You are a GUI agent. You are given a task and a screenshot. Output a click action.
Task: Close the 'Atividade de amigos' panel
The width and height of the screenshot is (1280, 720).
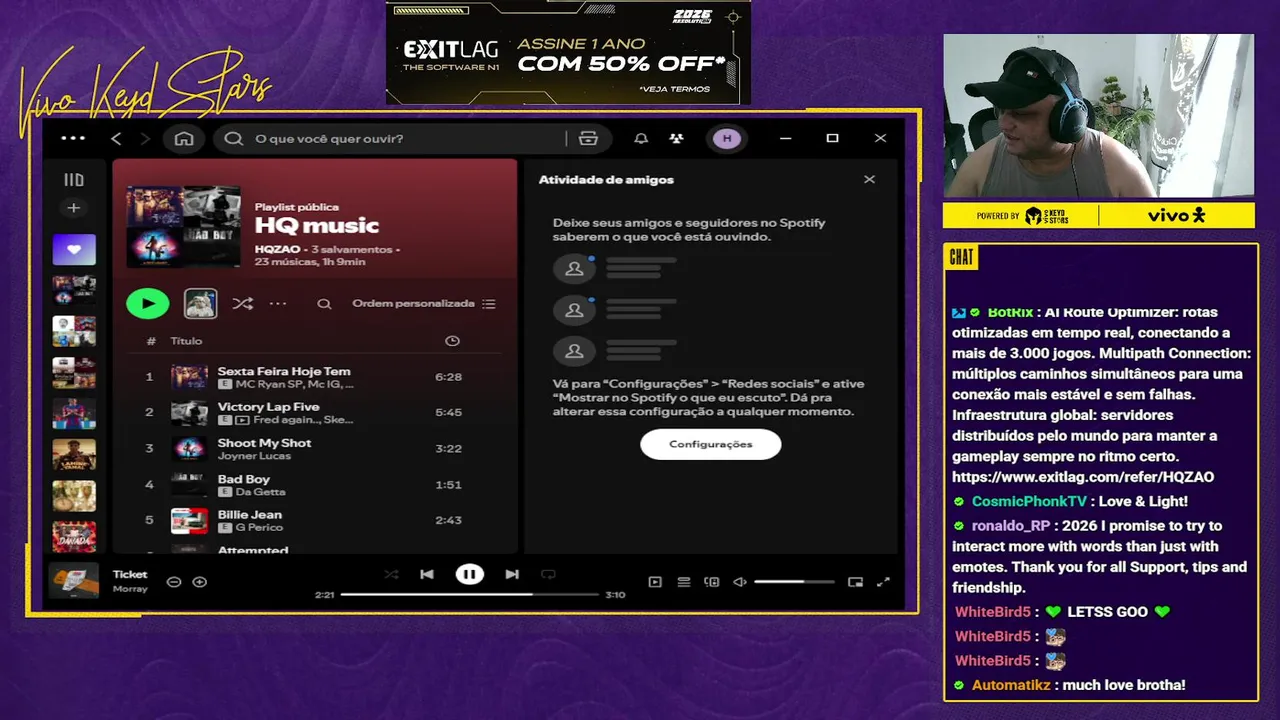pyautogui.click(x=869, y=180)
